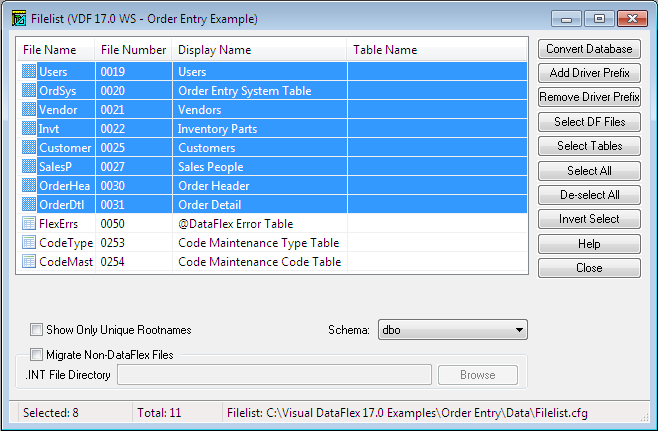Toggle Migrate Non-DataFlex Files checkbox
Viewport: 658px width, 431px height.
36,355
